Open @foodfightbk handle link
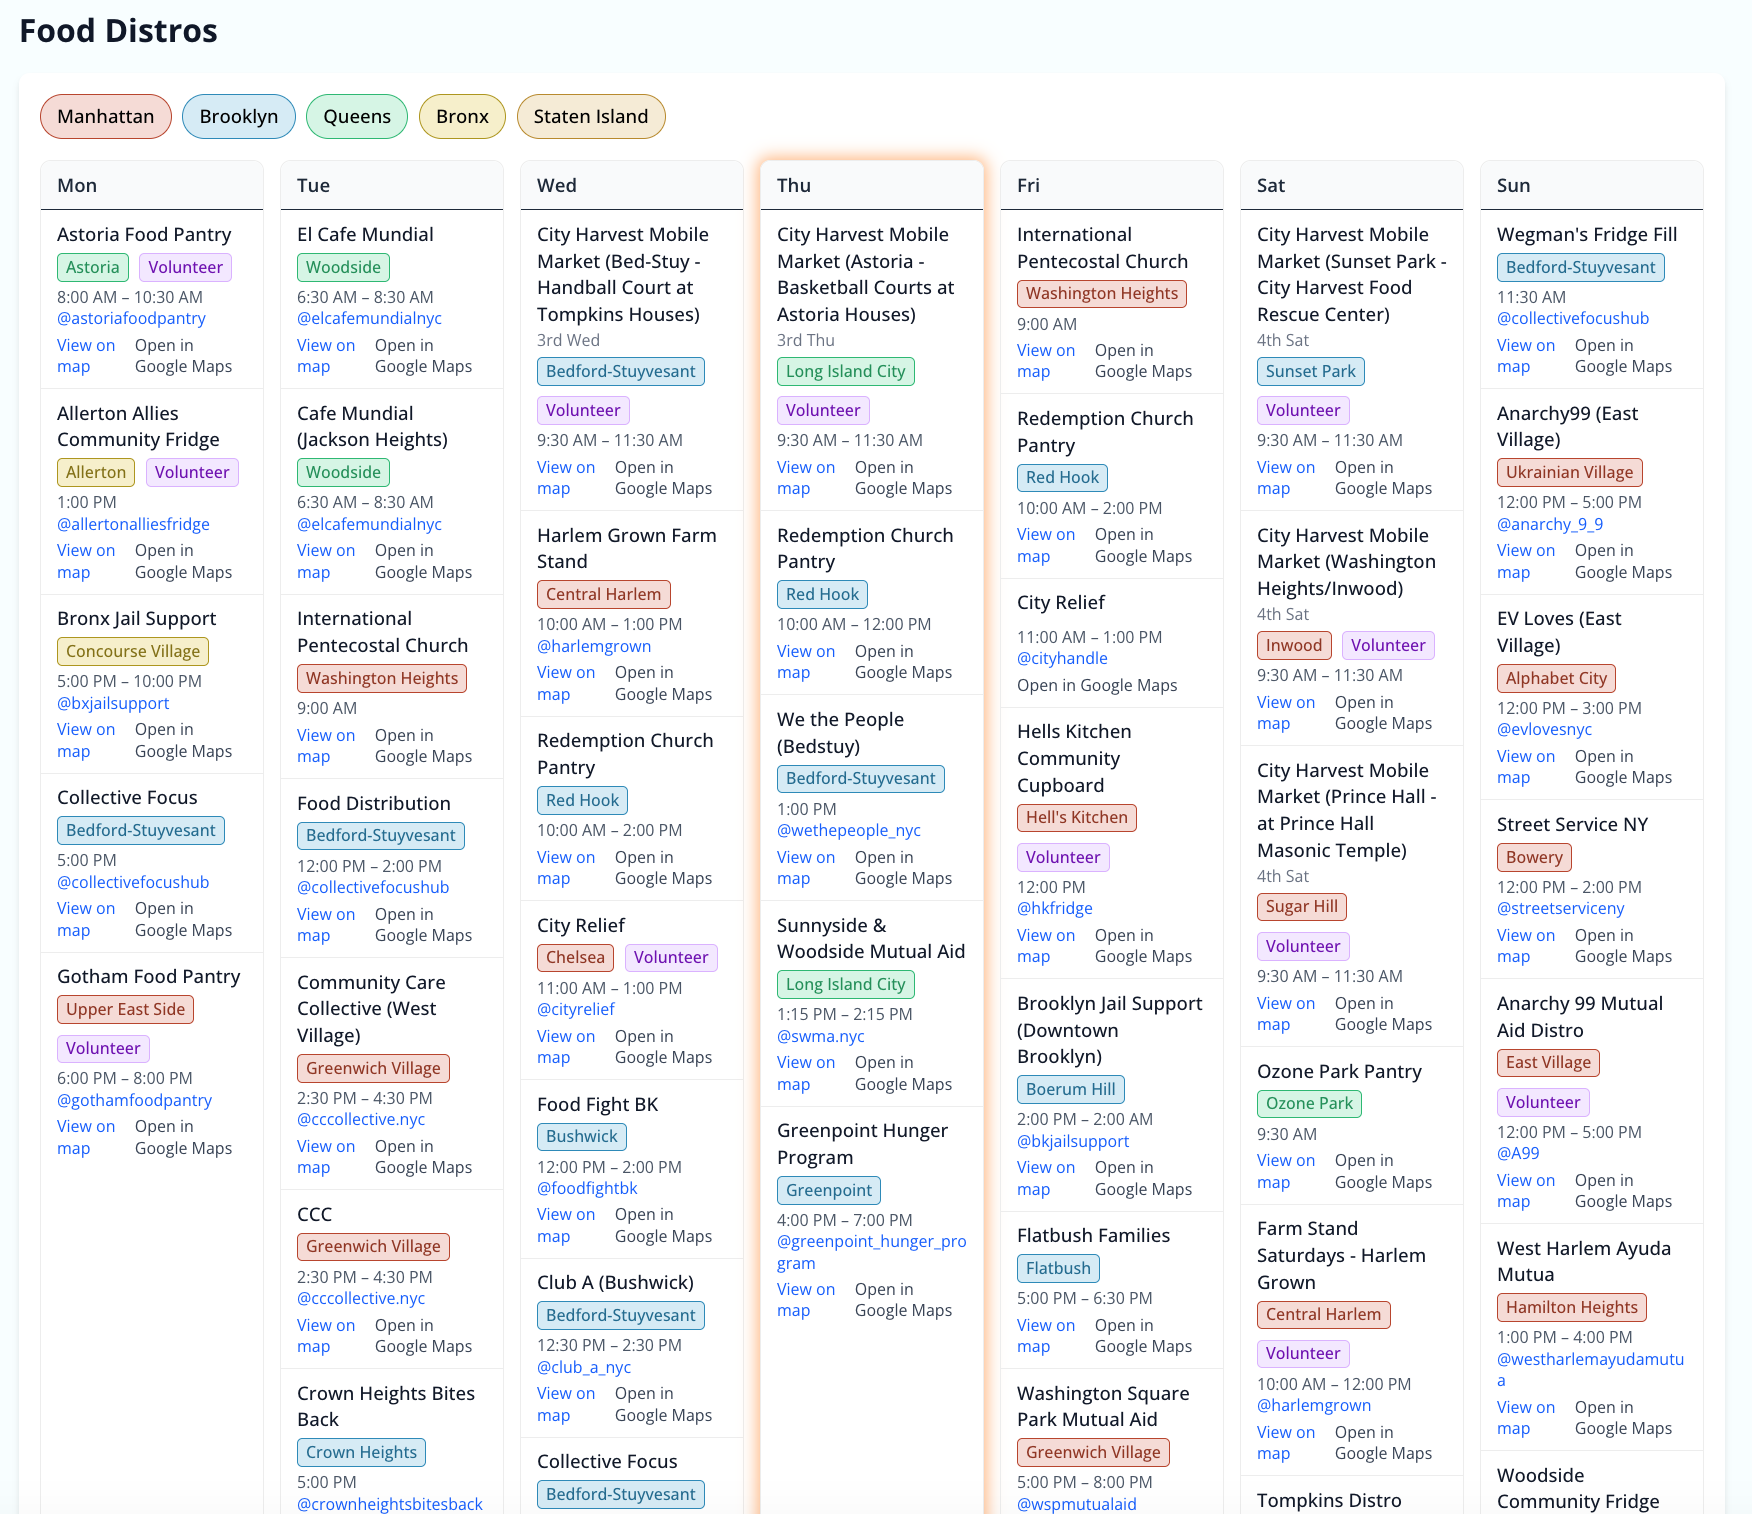Screen dimensions: 1752x1514 pyautogui.click(x=587, y=1188)
